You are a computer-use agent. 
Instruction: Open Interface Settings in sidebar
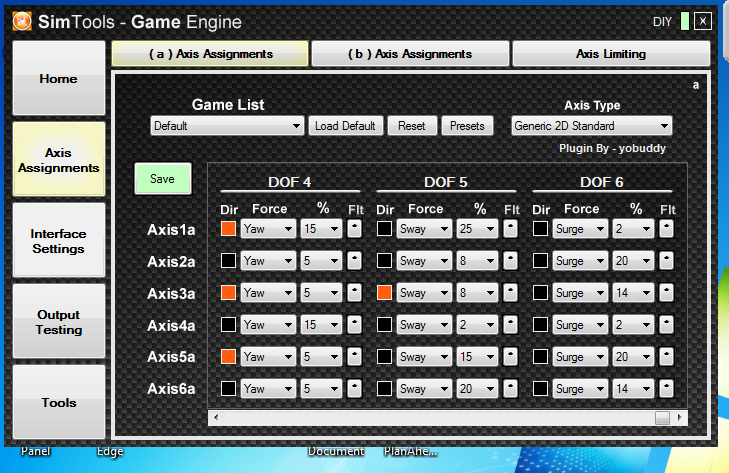point(59,240)
